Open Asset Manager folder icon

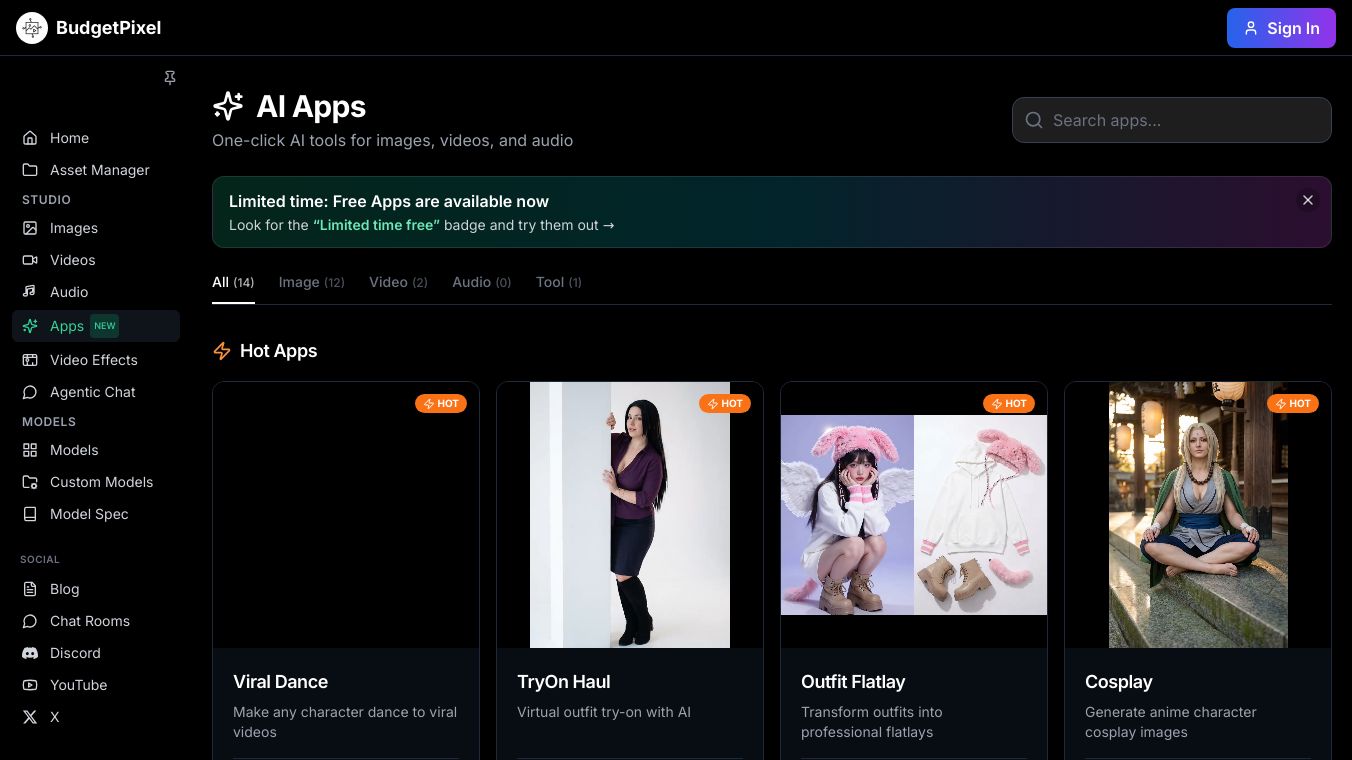[30, 170]
